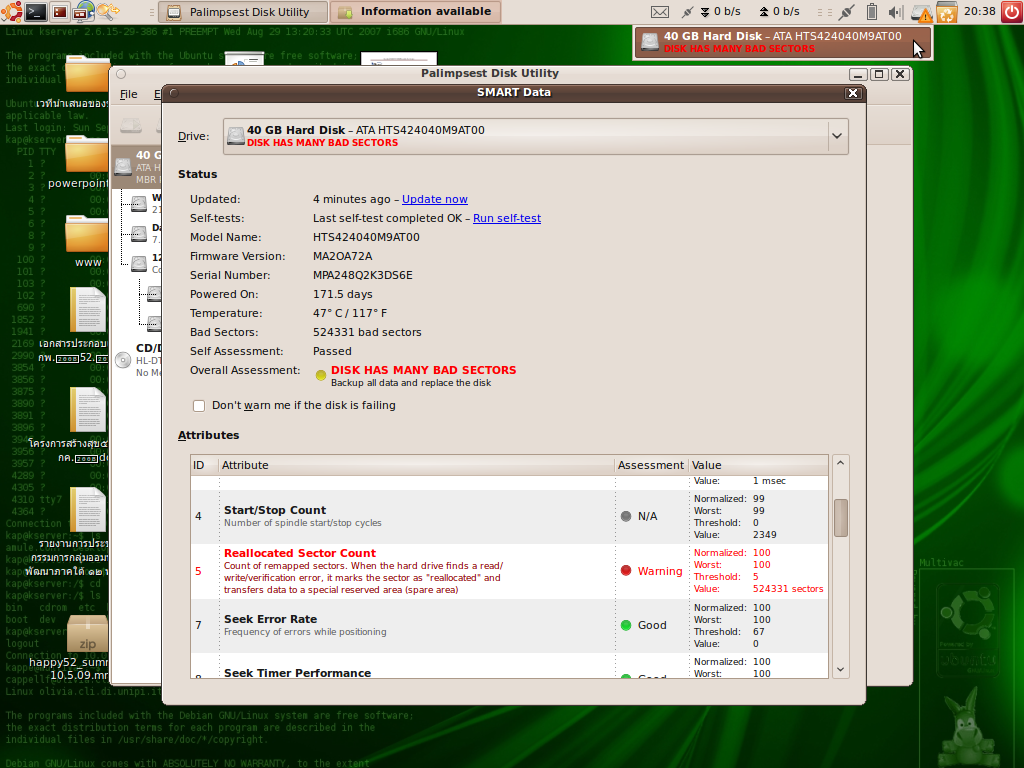Click the battery icon in system tray

pyautogui.click(x=871, y=12)
